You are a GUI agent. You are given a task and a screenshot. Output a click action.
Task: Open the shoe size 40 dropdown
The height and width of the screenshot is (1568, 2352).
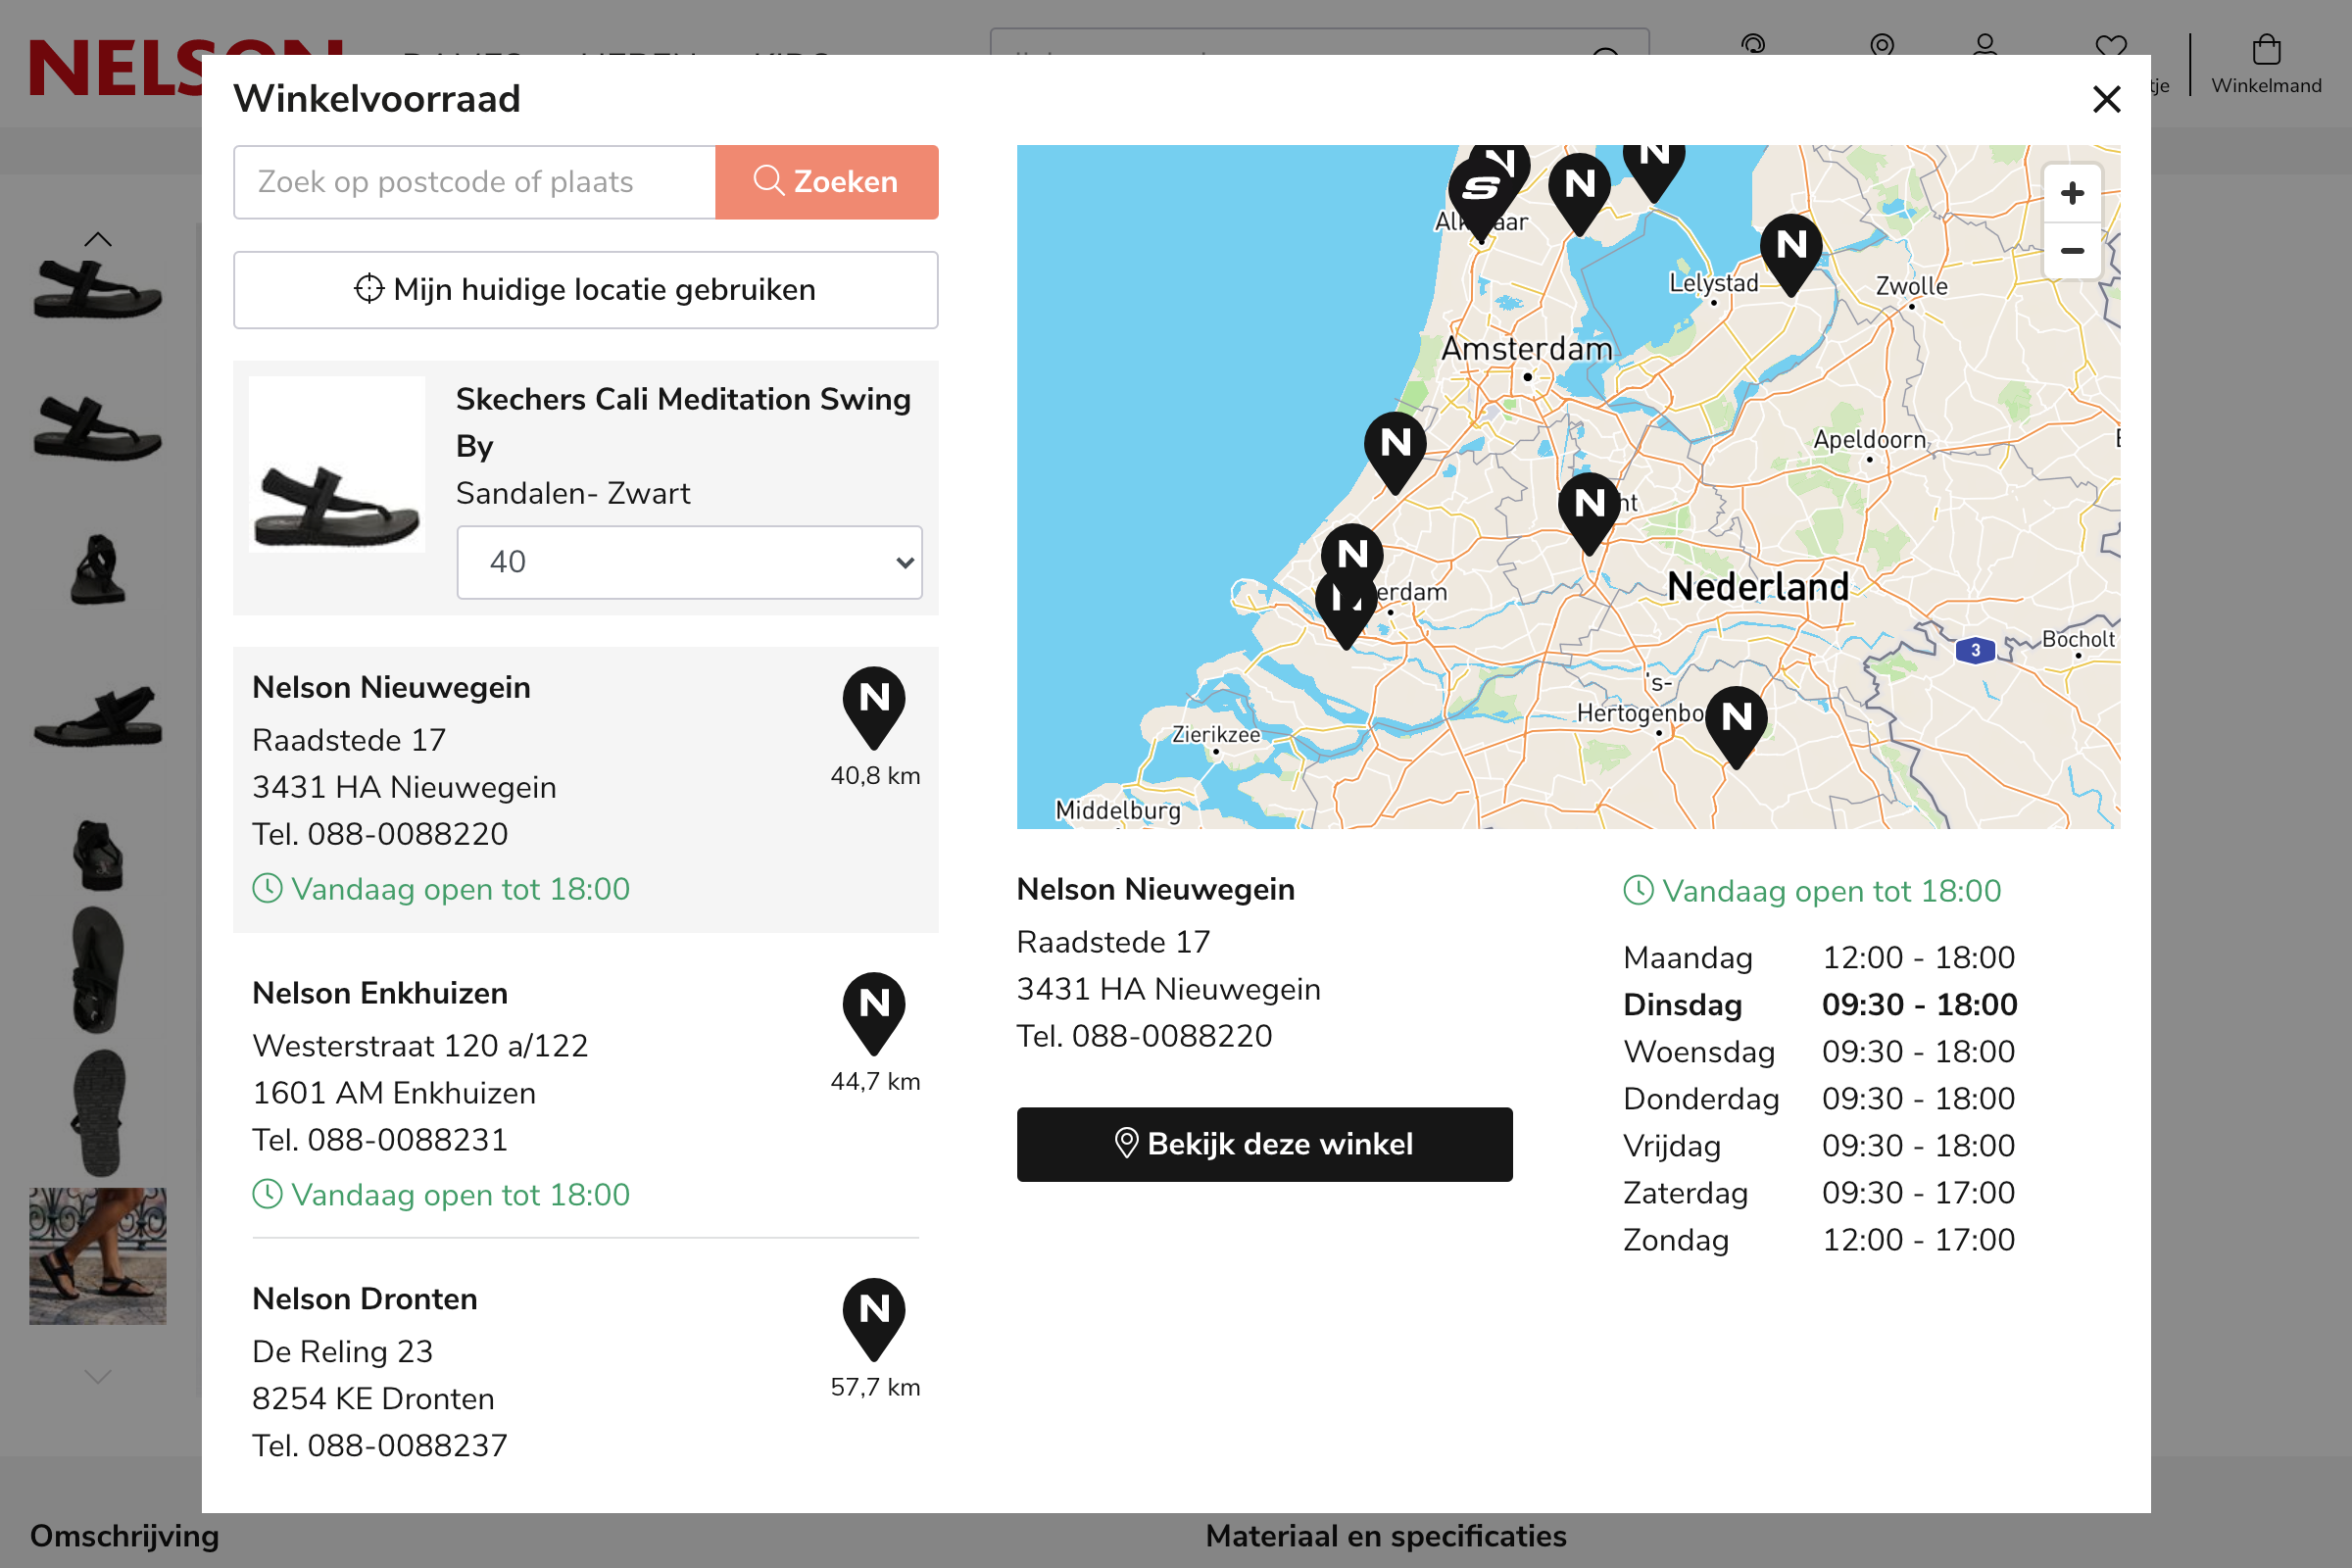click(x=689, y=562)
